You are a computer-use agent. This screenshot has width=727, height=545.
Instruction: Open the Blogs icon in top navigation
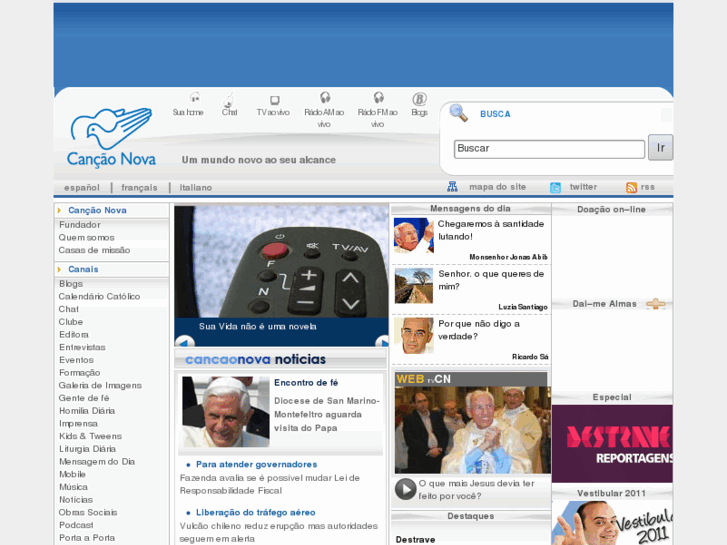tap(419, 99)
